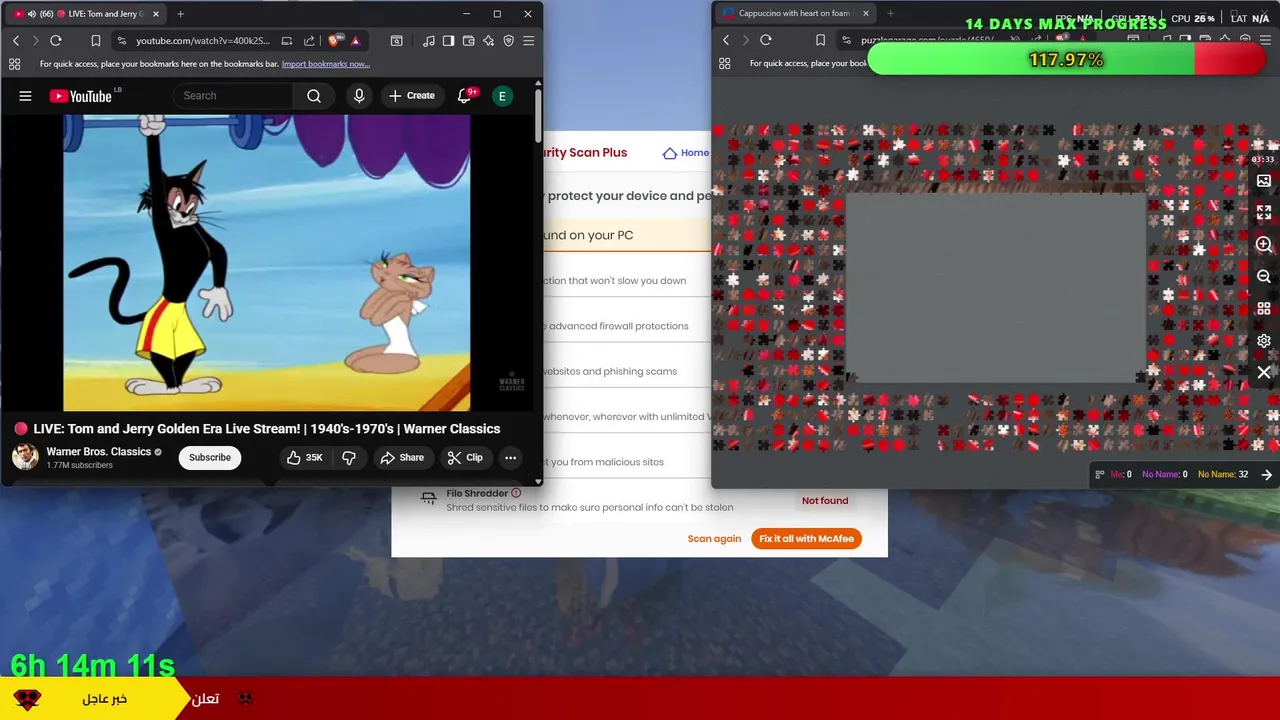Open Brave Shields icon in YouTube window

335,41
